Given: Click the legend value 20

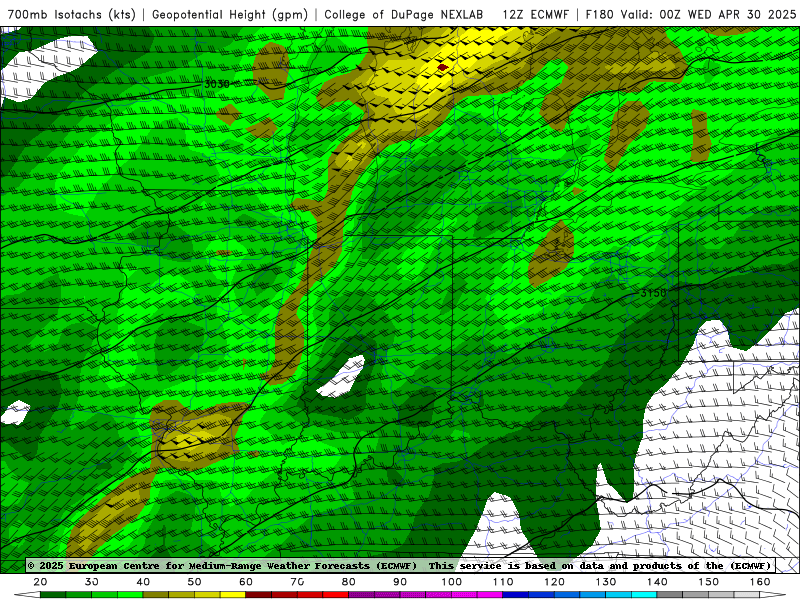Looking at the screenshot, I should coord(40,582).
